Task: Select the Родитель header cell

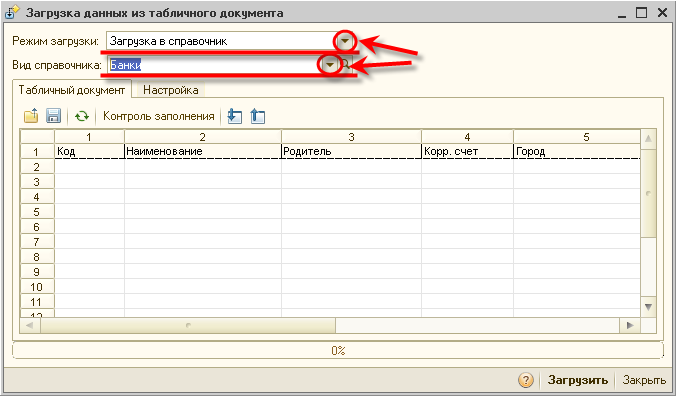Action: point(351,151)
